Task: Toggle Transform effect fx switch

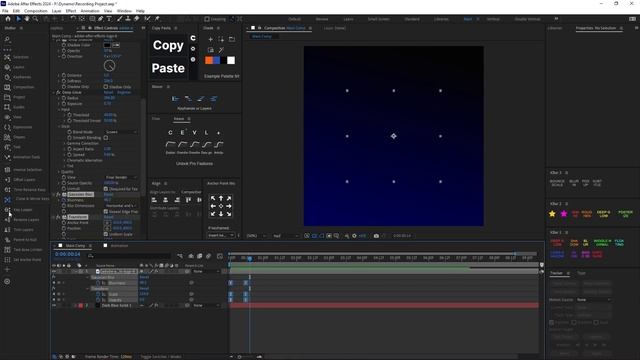Action: [x=58, y=217]
